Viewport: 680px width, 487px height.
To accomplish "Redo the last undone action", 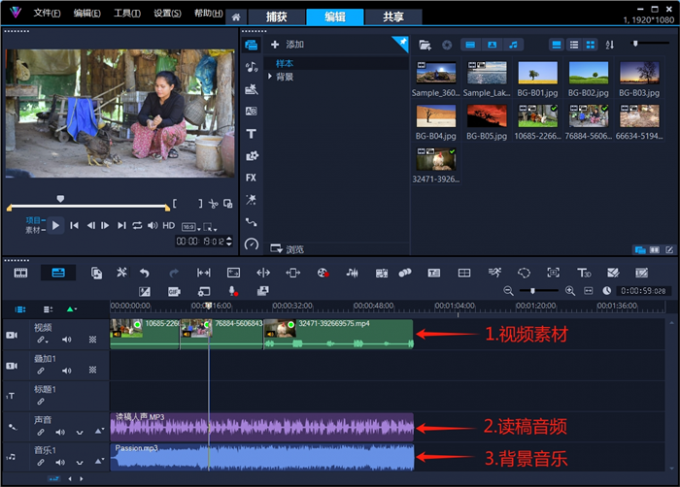I will 173,273.
